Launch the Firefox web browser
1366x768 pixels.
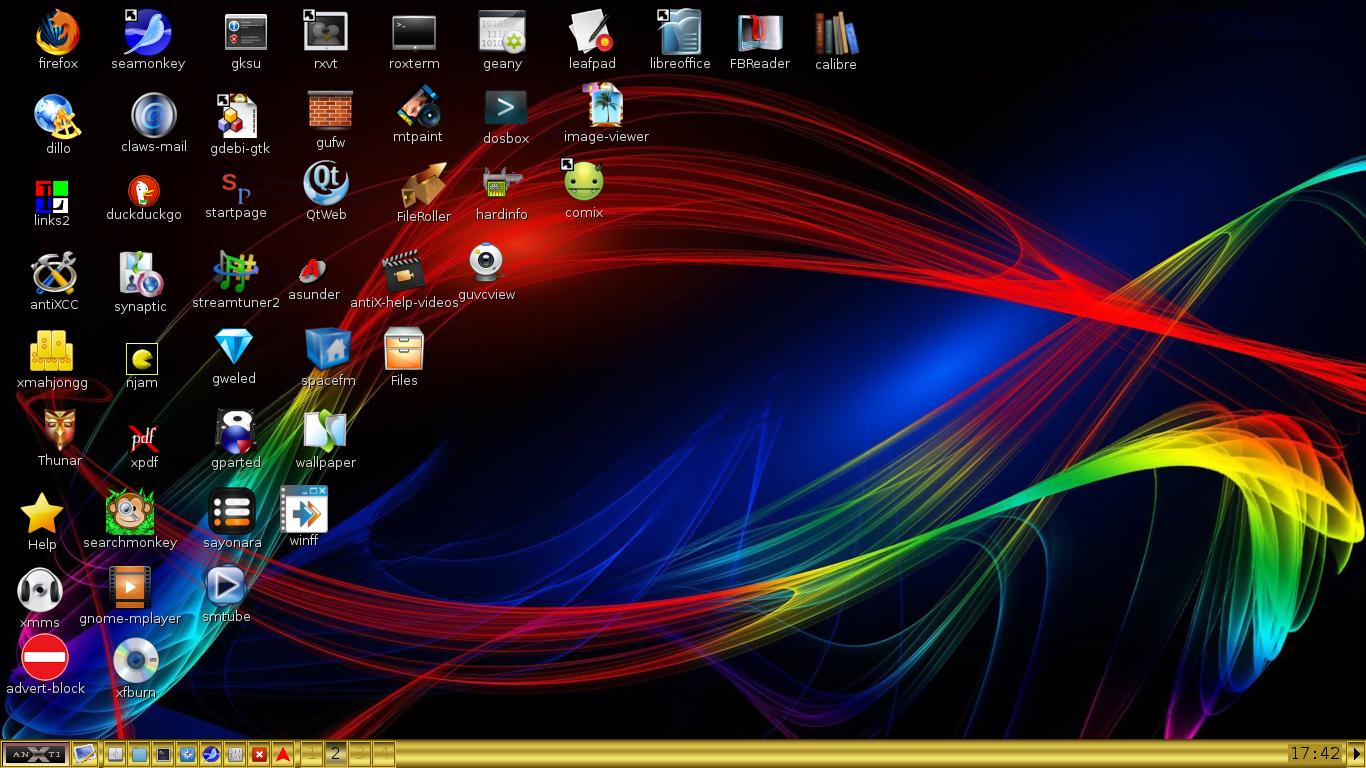pos(57,30)
